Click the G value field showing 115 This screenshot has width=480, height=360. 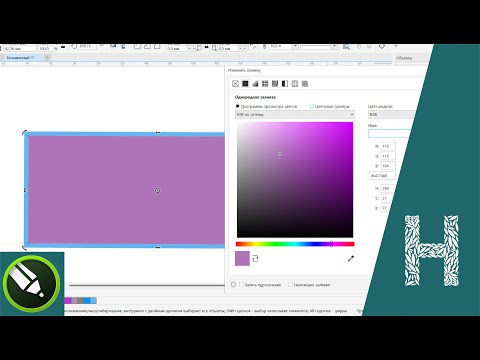[x=388, y=156]
